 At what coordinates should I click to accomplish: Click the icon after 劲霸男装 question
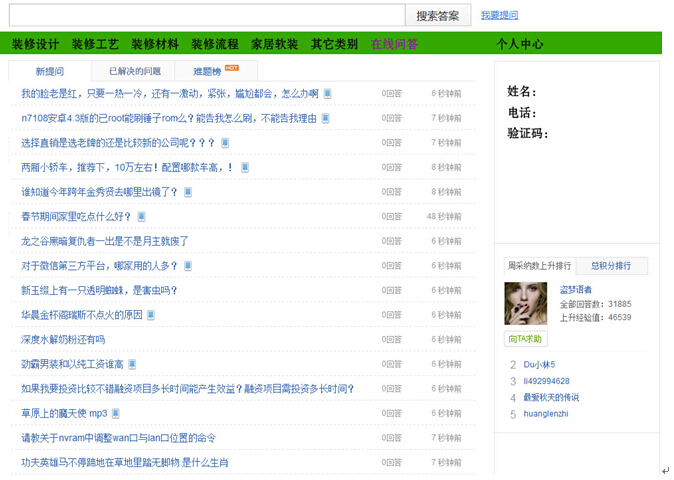point(132,364)
